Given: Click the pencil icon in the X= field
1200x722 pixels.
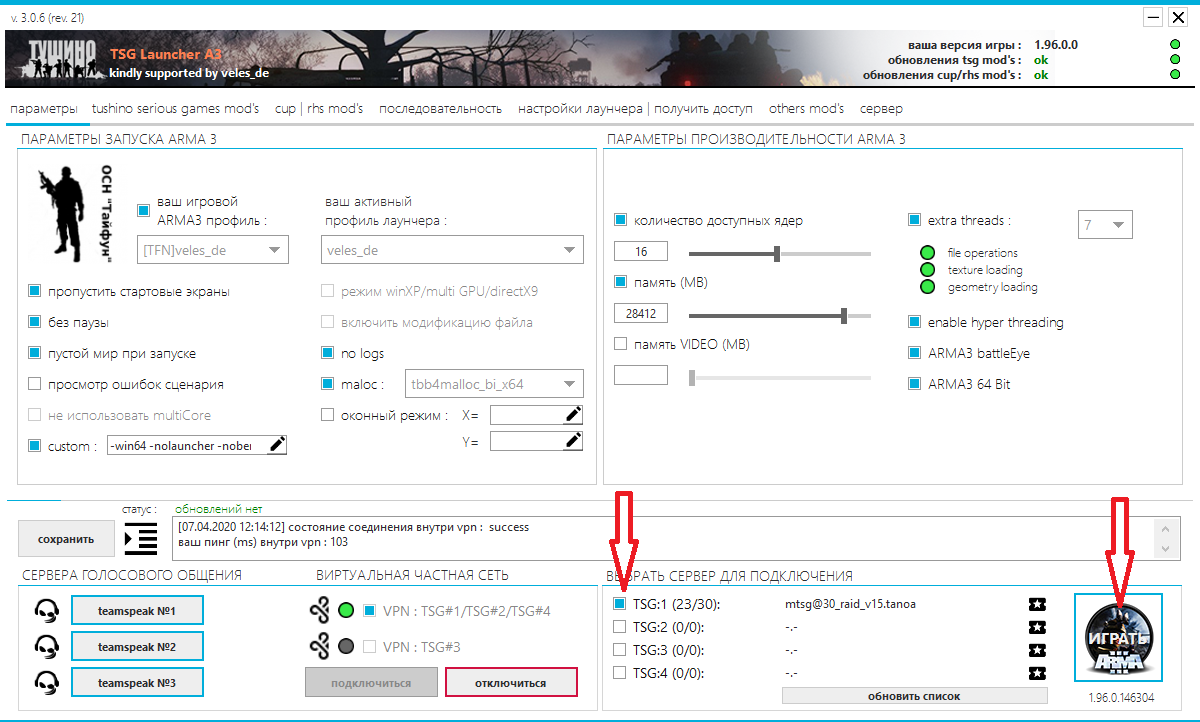Looking at the screenshot, I should 573,414.
